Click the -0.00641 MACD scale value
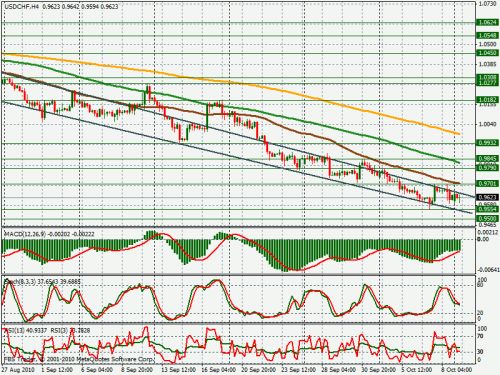This screenshot has width=500, height=375. (488, 269)
